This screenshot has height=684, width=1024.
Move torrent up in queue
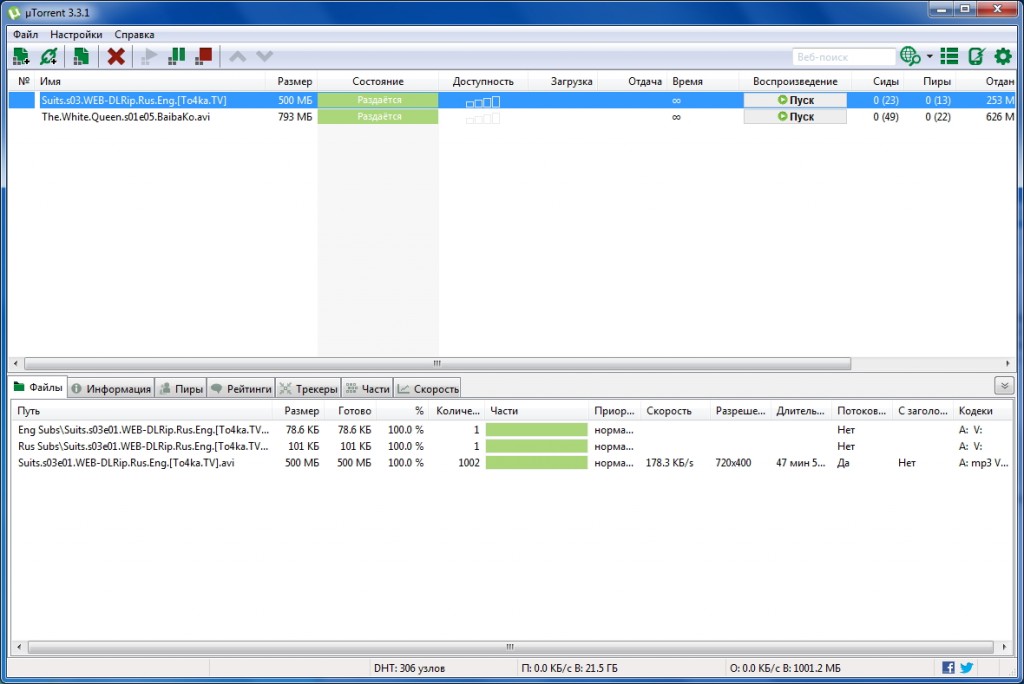click(238, 57)
